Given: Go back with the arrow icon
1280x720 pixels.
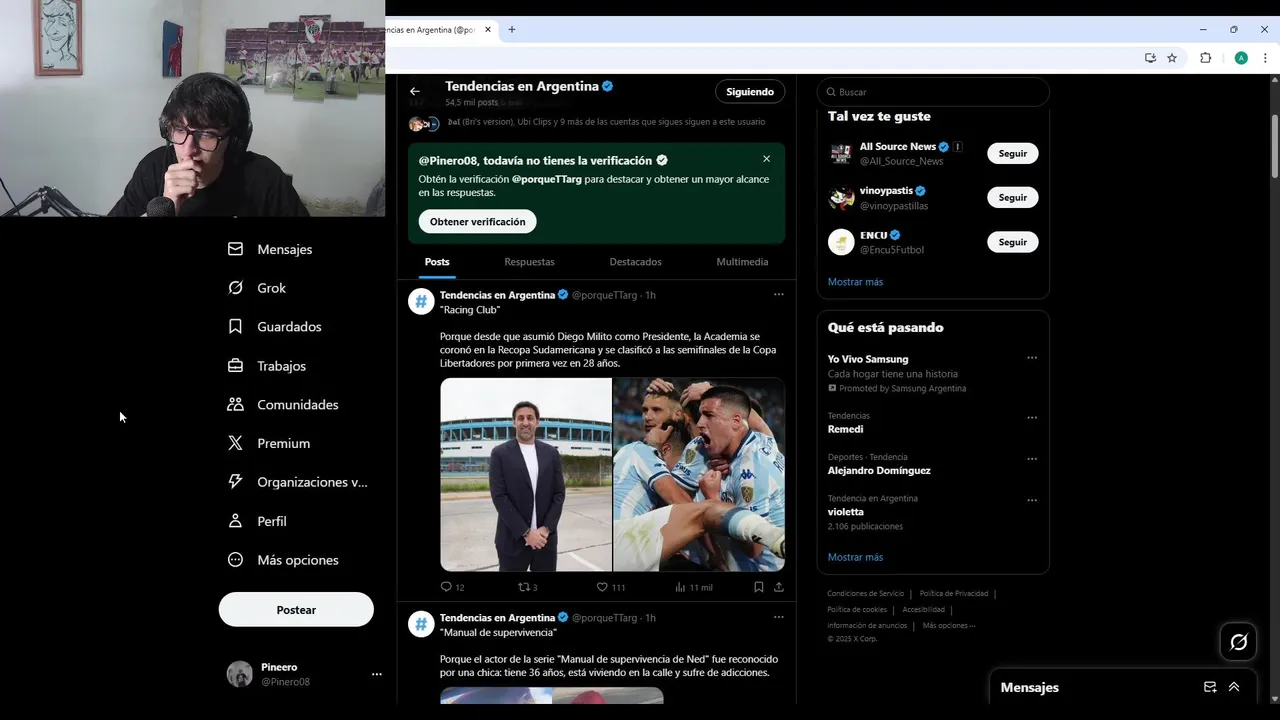Looking at the screenshot, I should [x=415, y=91].
